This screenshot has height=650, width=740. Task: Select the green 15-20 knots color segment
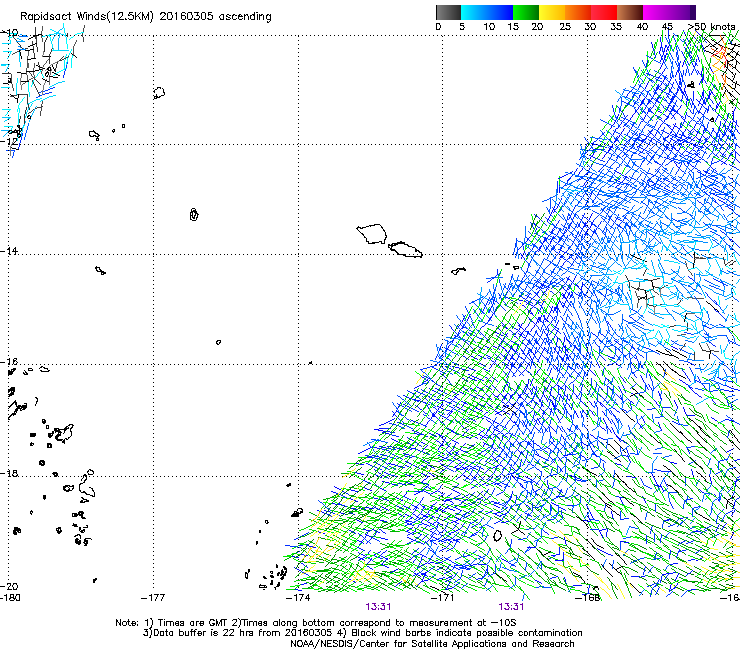526,12
